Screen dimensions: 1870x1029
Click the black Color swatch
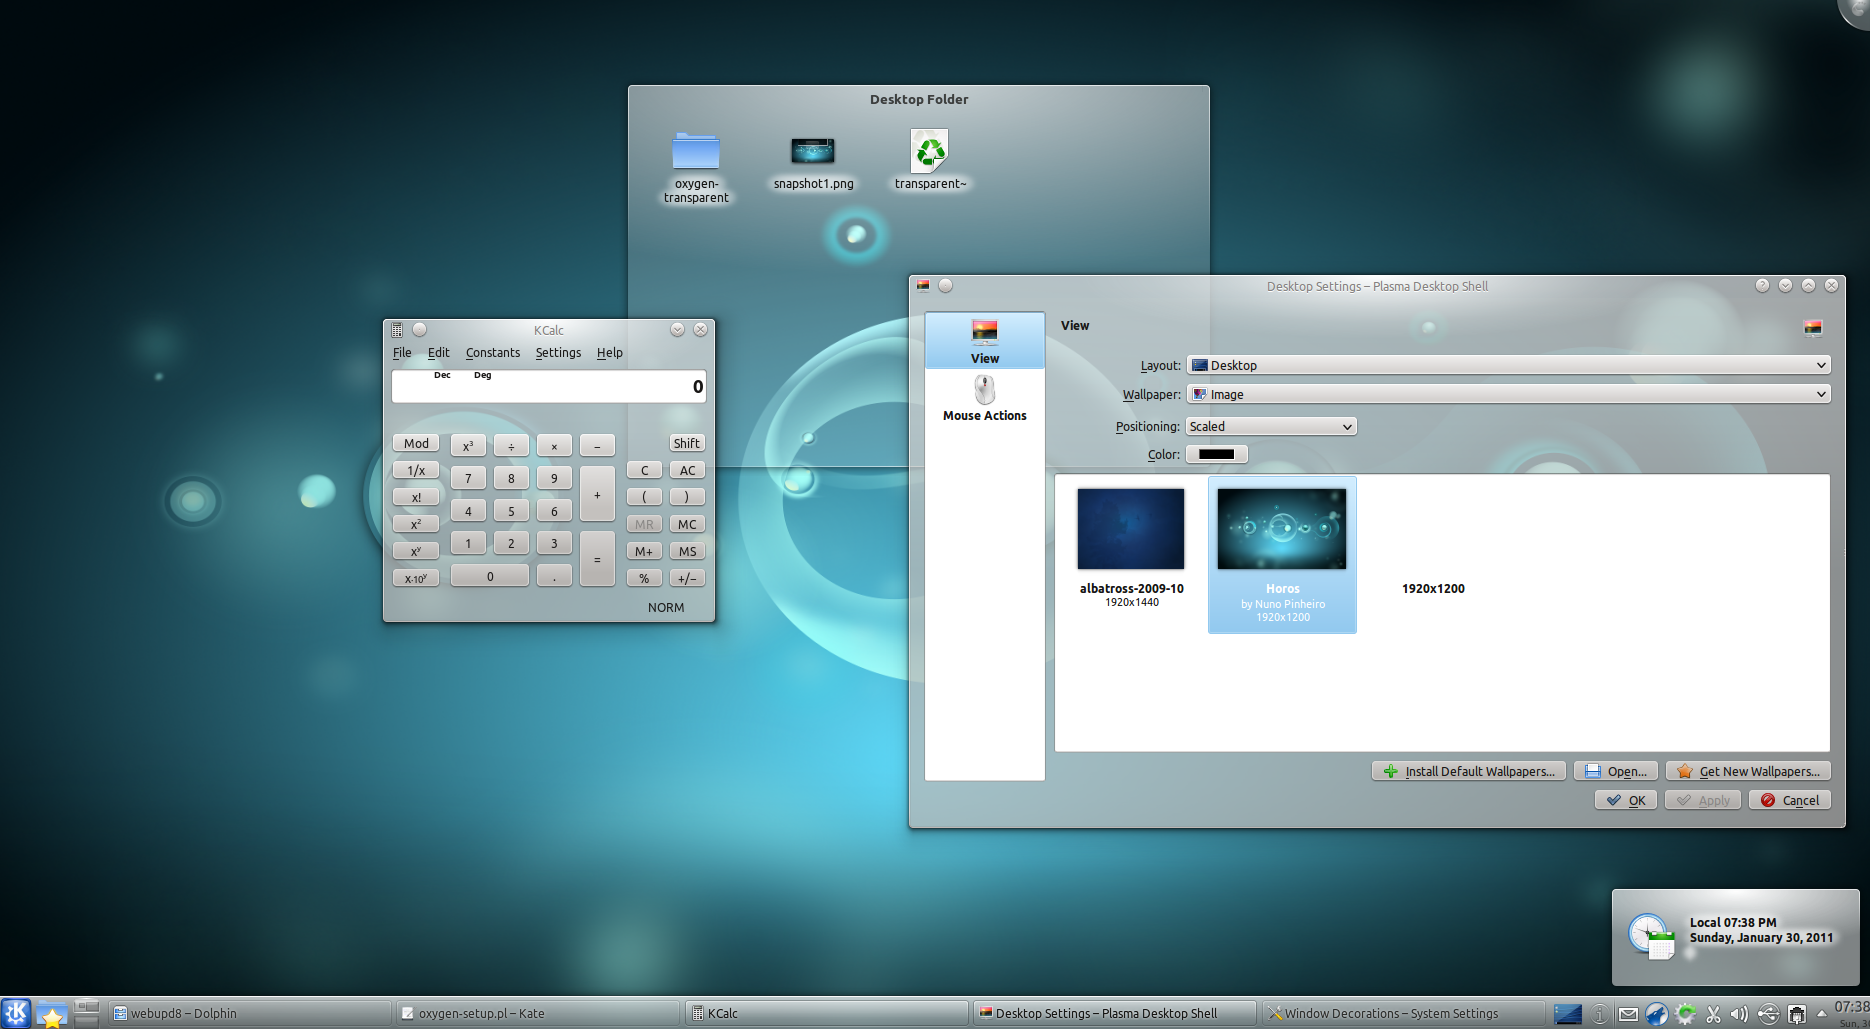(1216, 454)
